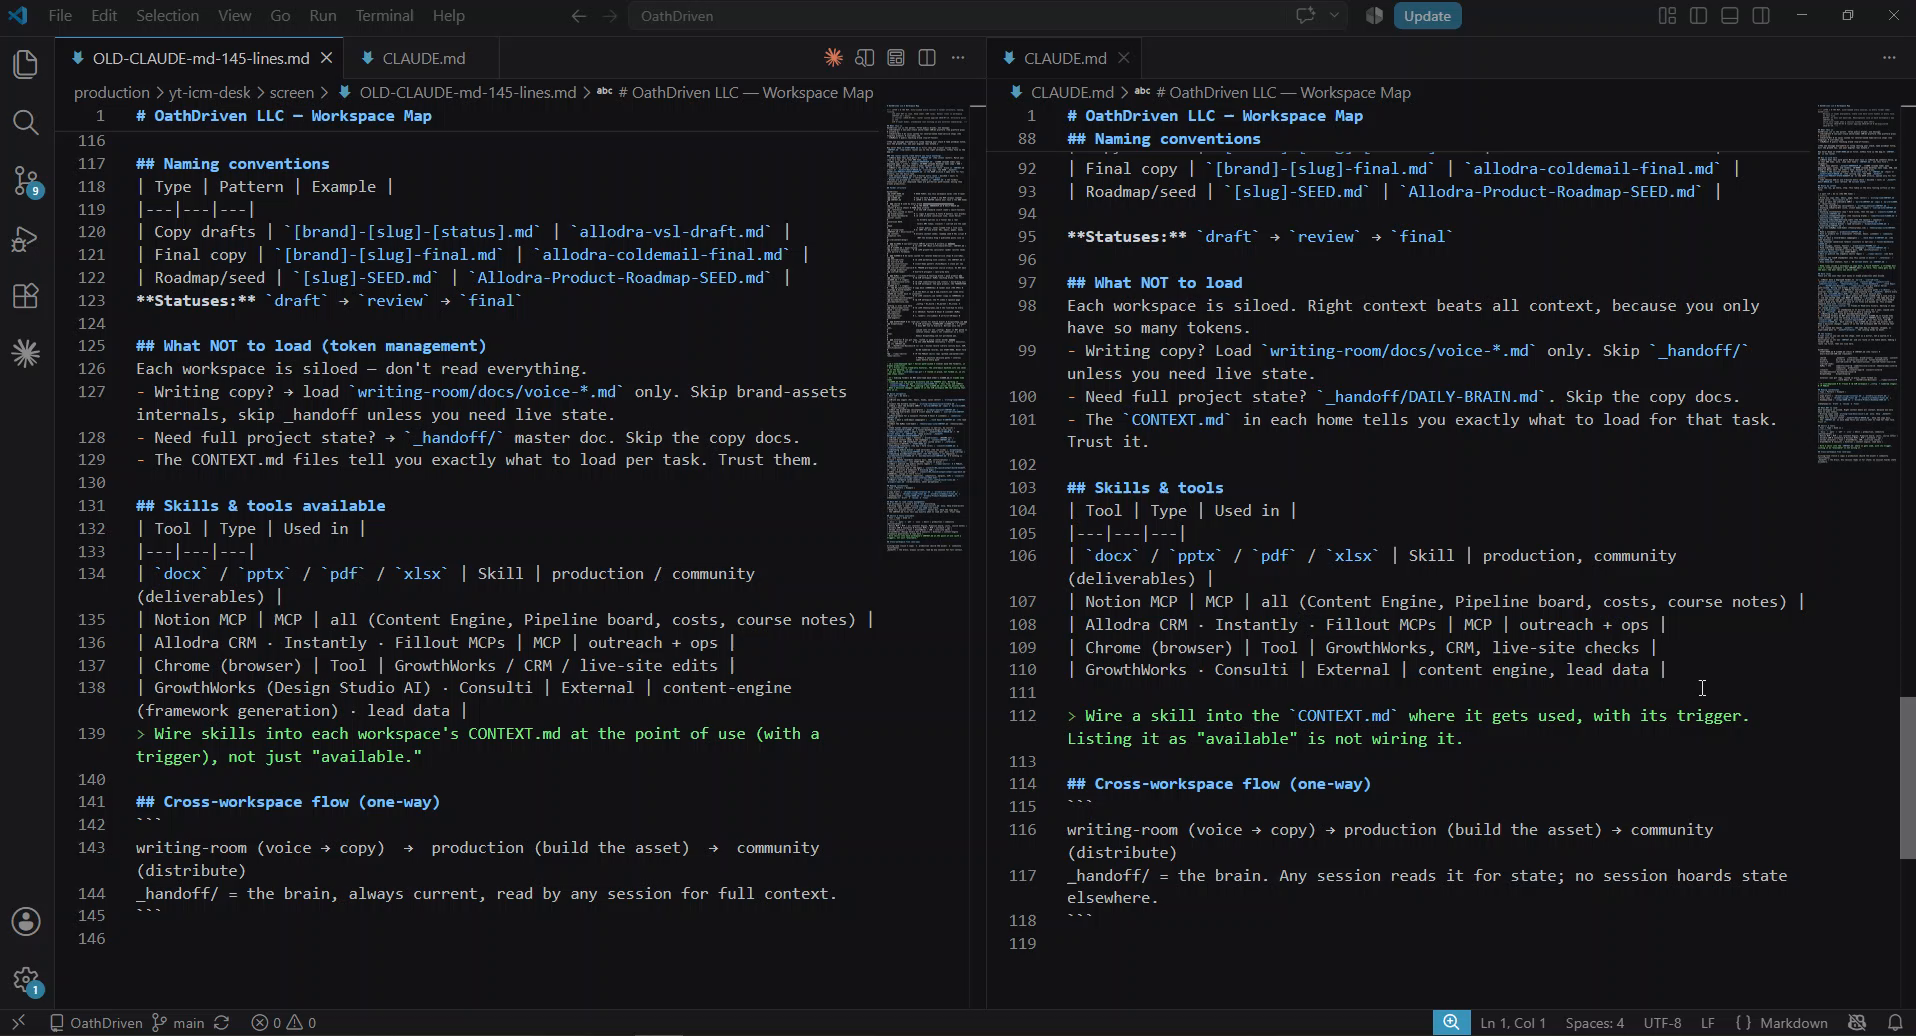Open the Help menu
Screen dimensions: 1916x1036
point(448,16)
